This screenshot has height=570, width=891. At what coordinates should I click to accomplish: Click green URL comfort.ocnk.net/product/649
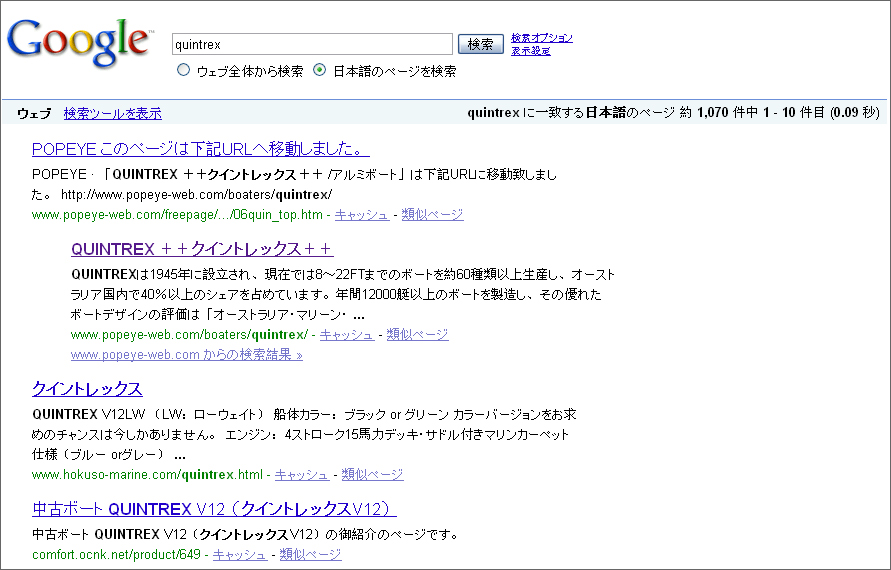click(116, 554)
